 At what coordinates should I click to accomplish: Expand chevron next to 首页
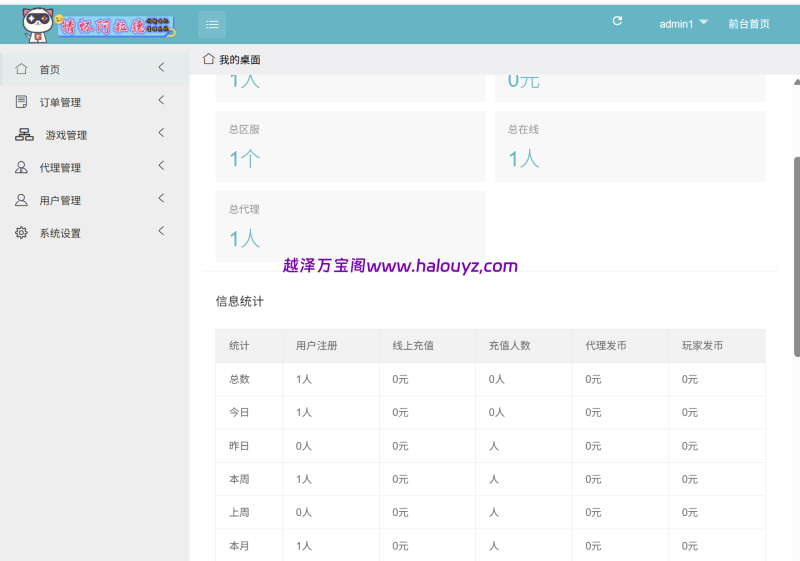(x=161, y=67)
